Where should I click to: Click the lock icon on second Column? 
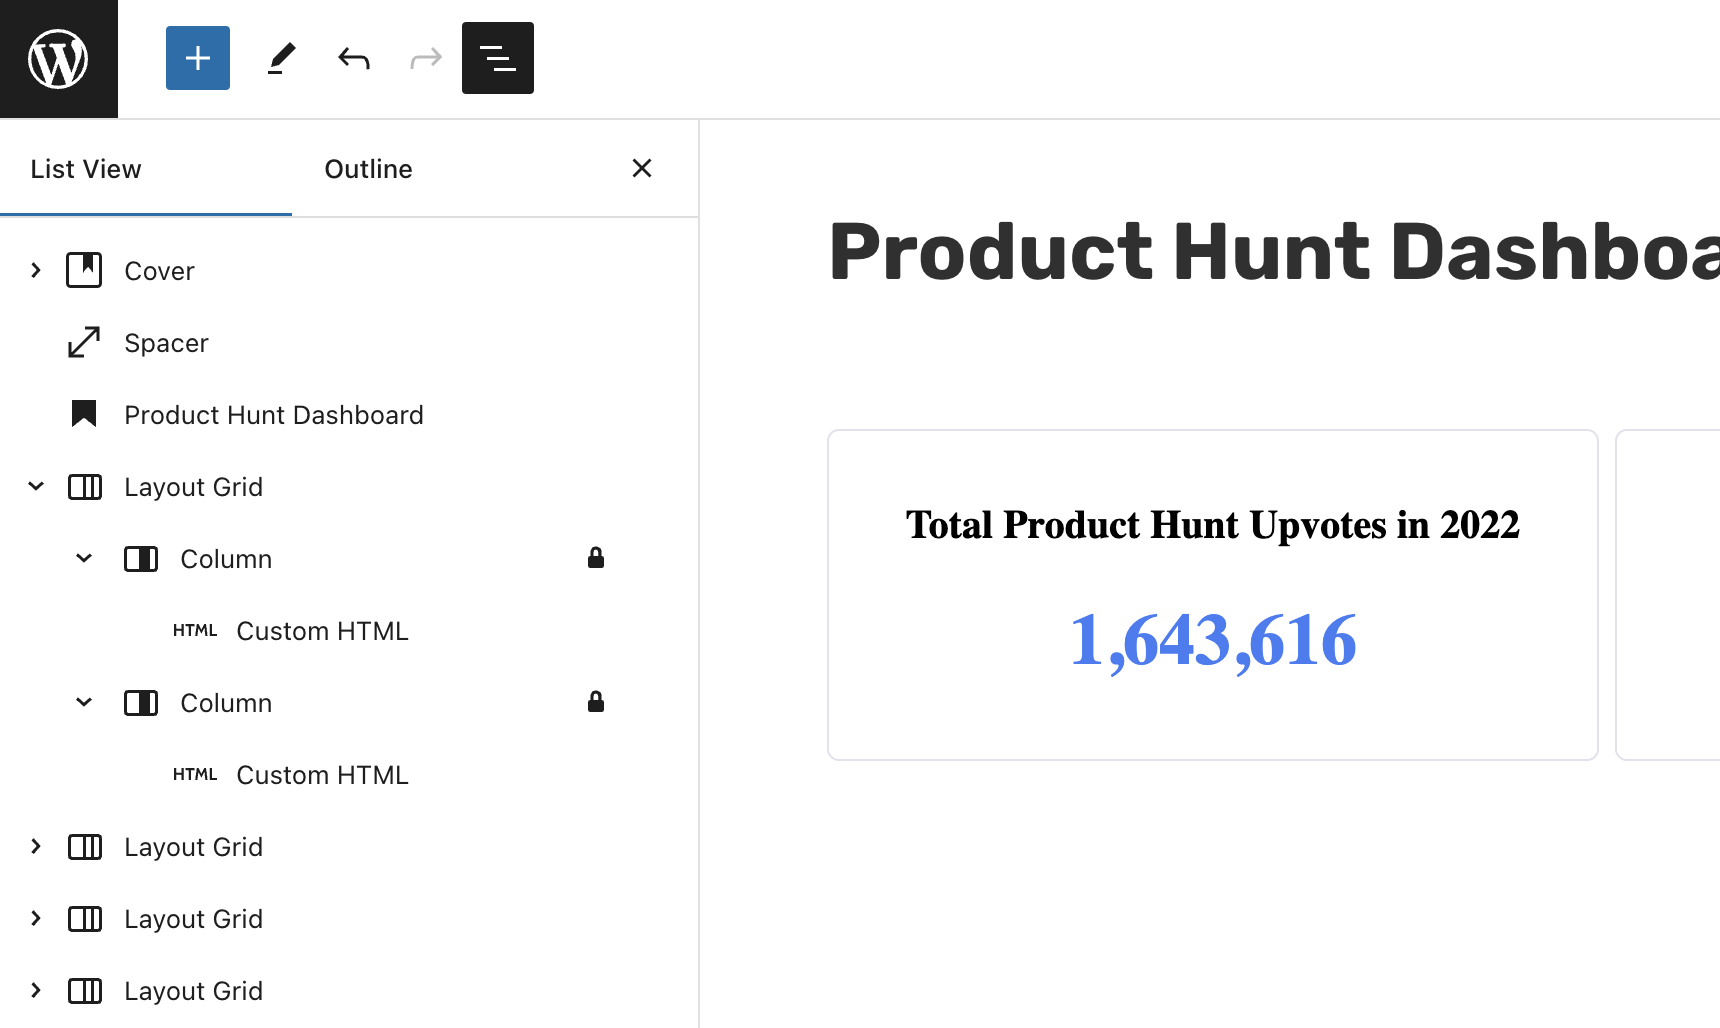596,702
